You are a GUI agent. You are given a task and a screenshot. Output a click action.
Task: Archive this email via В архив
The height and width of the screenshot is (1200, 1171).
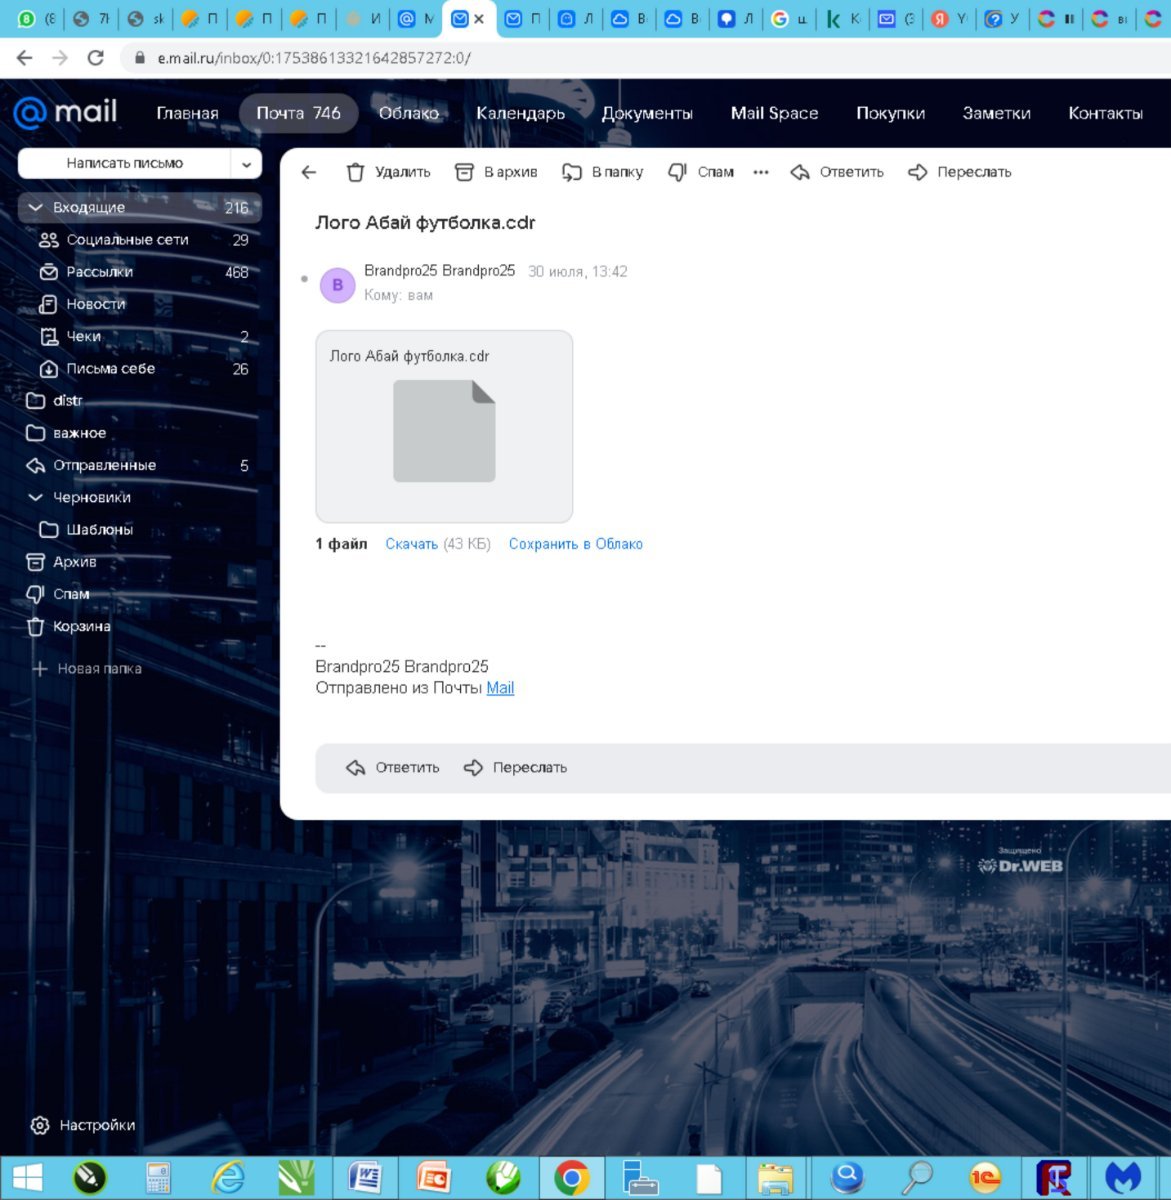coord(496,172)
